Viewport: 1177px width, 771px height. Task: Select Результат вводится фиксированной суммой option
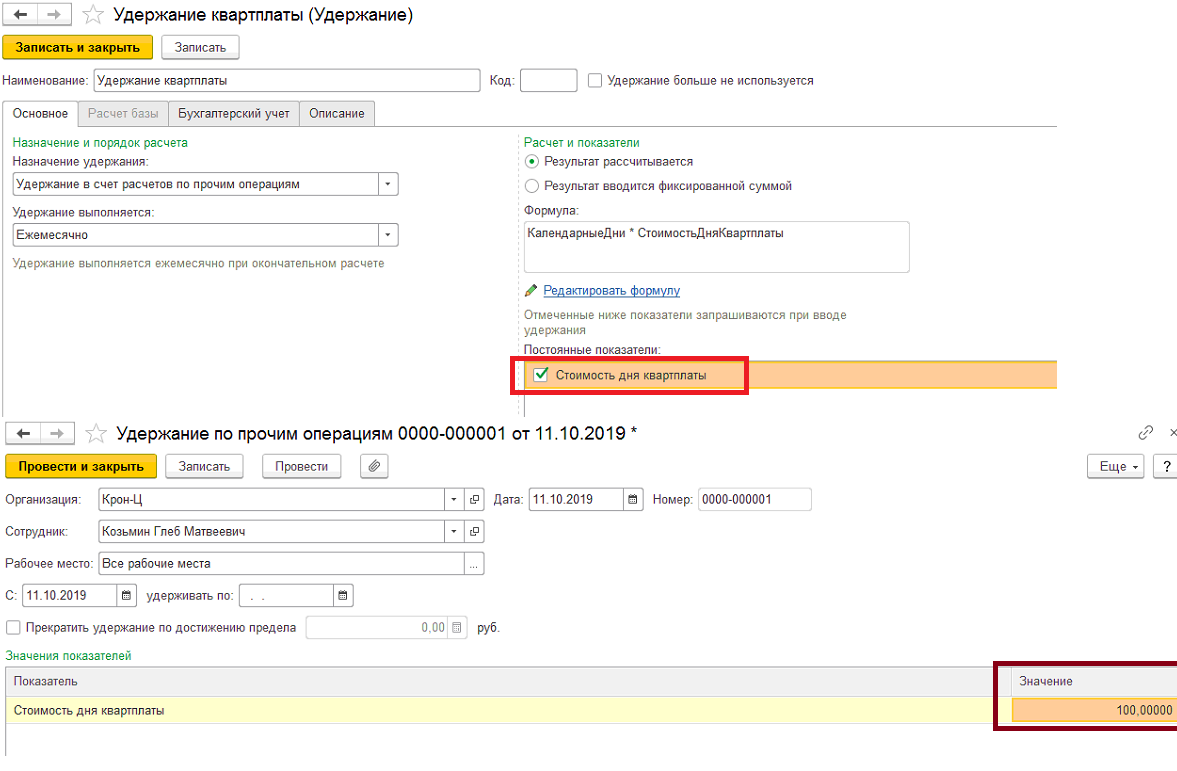(x=532, y=185)
